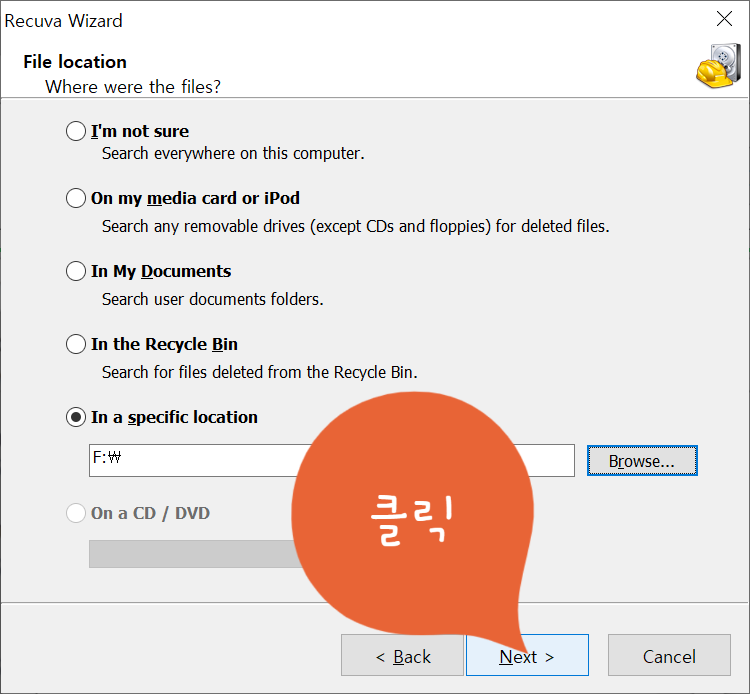750x694 pixels.
Task: Close the Recuva Wizard window
Action: point(724,19)
